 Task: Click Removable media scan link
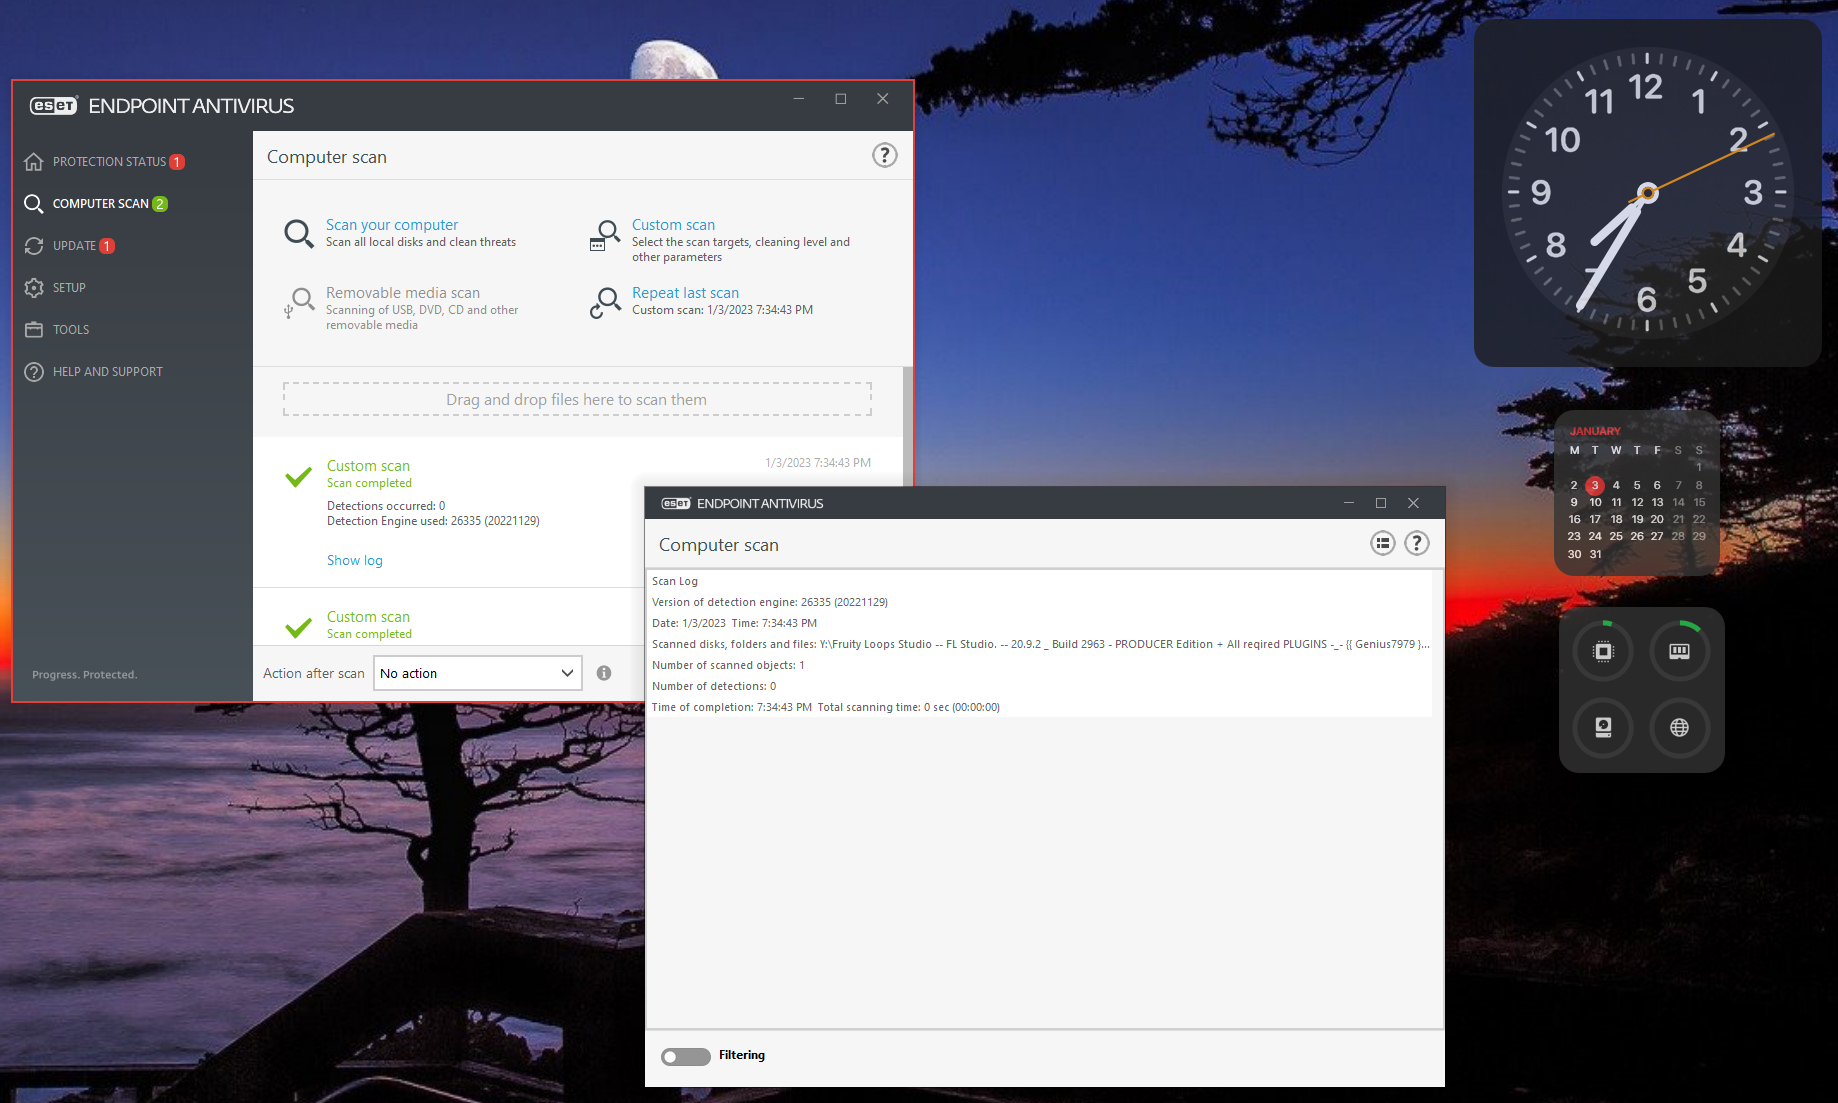(403, 293)
